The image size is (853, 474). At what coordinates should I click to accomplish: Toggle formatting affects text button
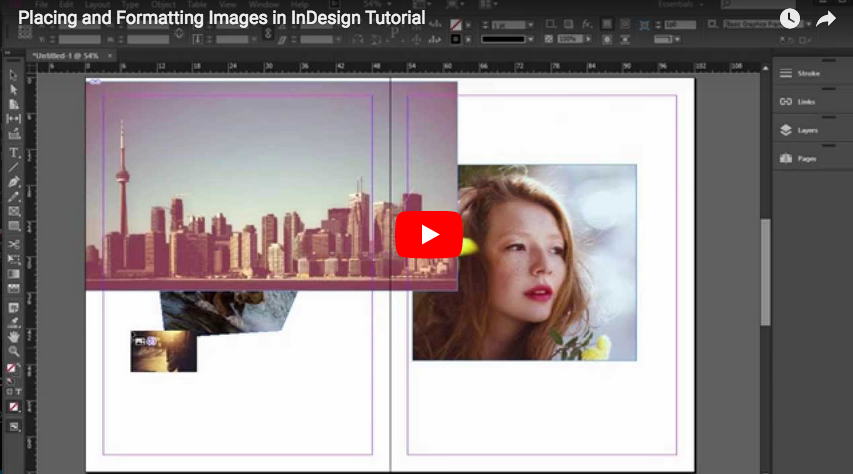click(18, 391)
